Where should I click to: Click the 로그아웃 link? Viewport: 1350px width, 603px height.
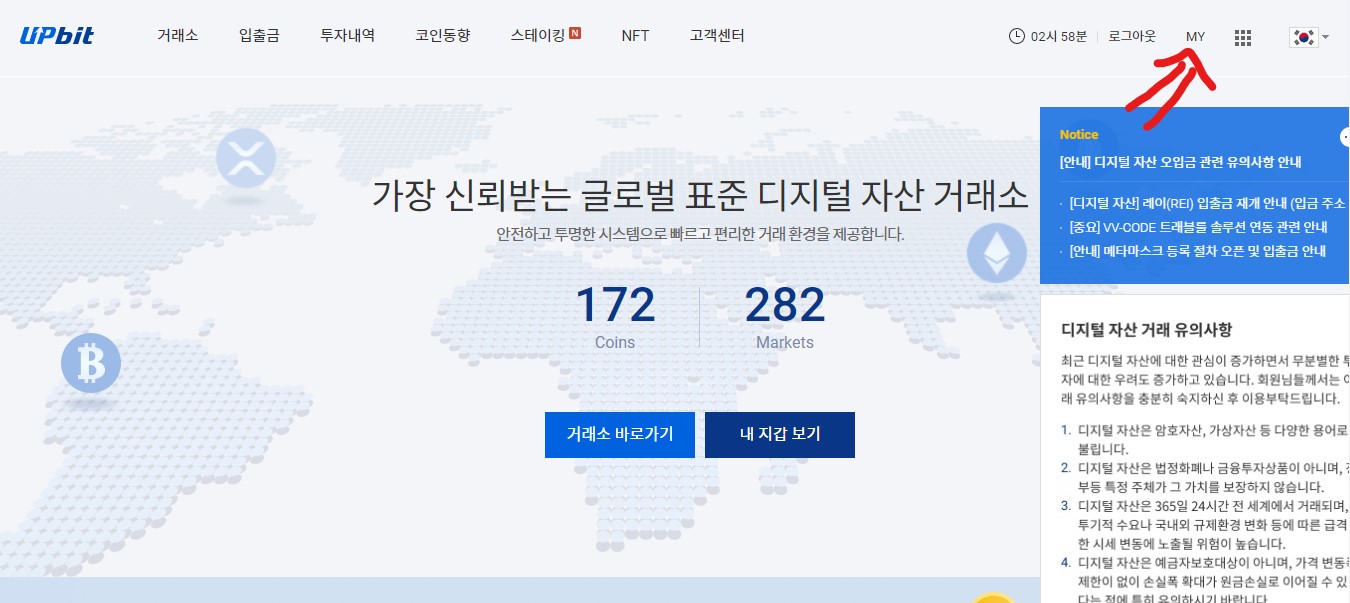coord(1131,34)
